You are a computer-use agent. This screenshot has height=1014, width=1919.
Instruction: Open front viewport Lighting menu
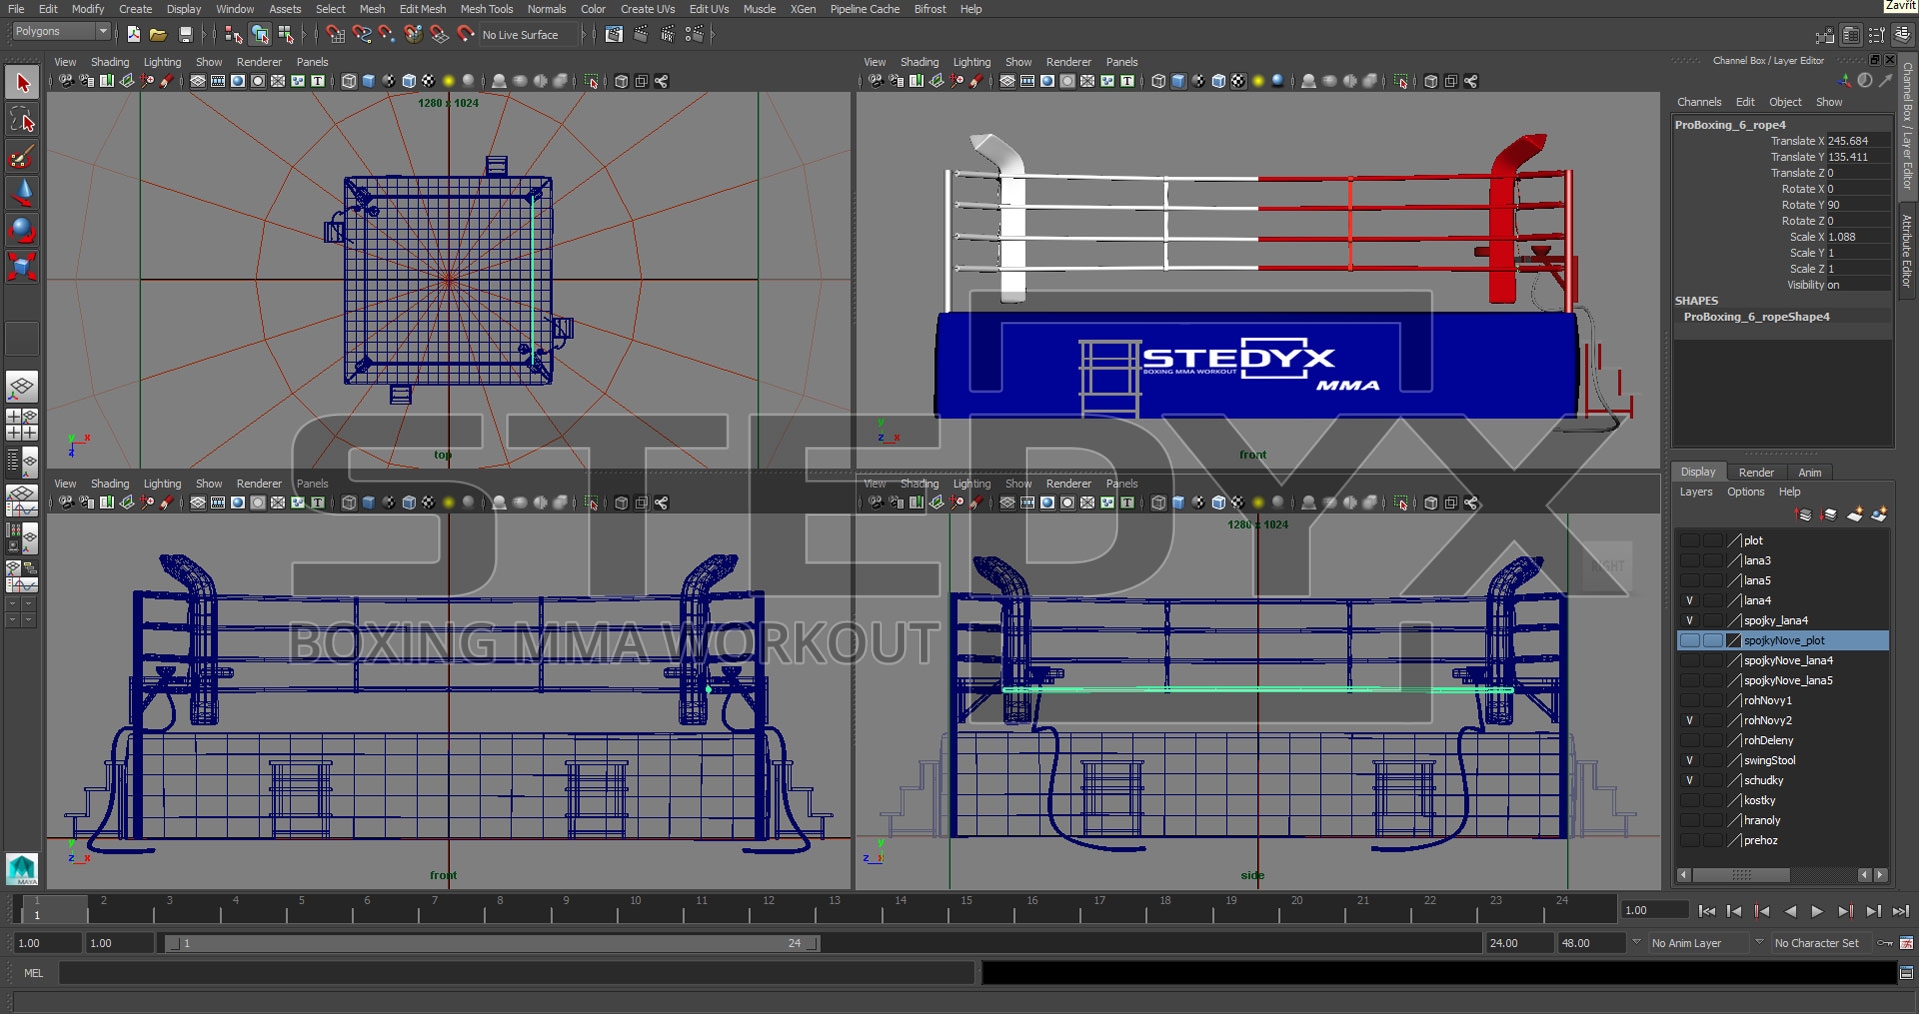[x=162, y=484]
